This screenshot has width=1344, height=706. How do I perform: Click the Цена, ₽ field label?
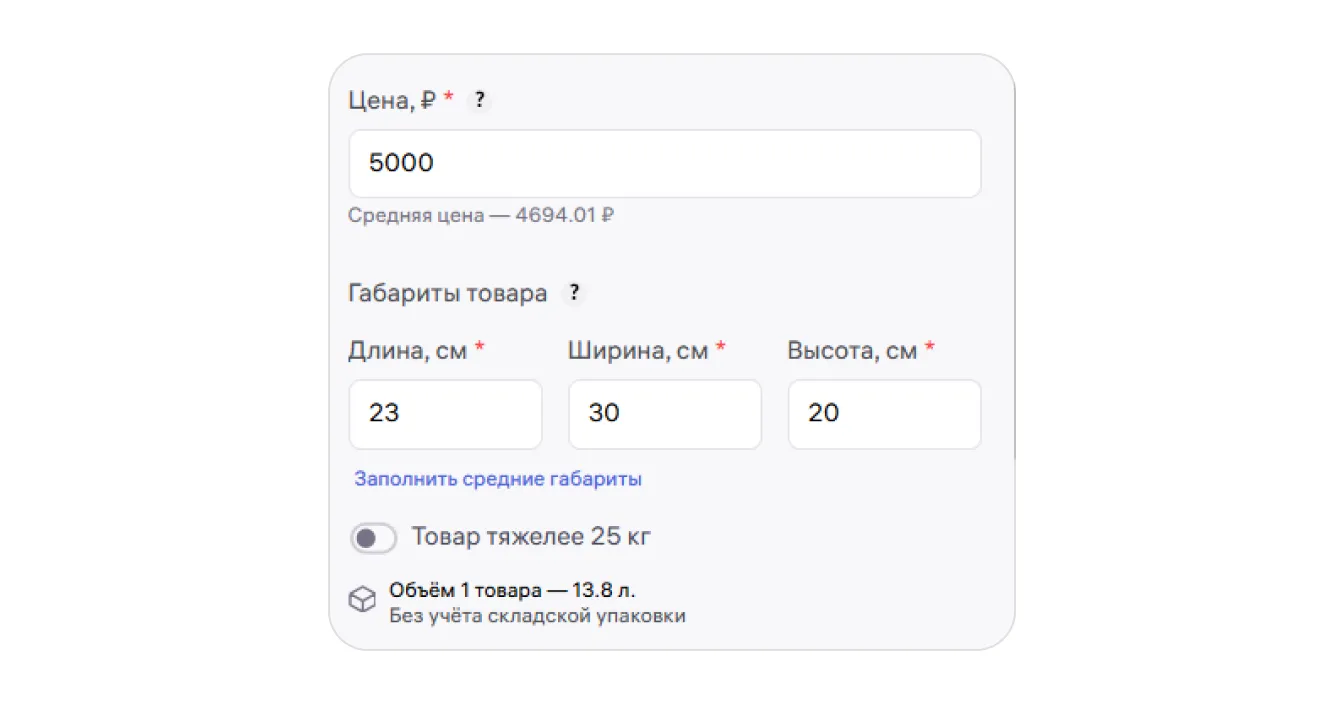[x=392, y=101]
